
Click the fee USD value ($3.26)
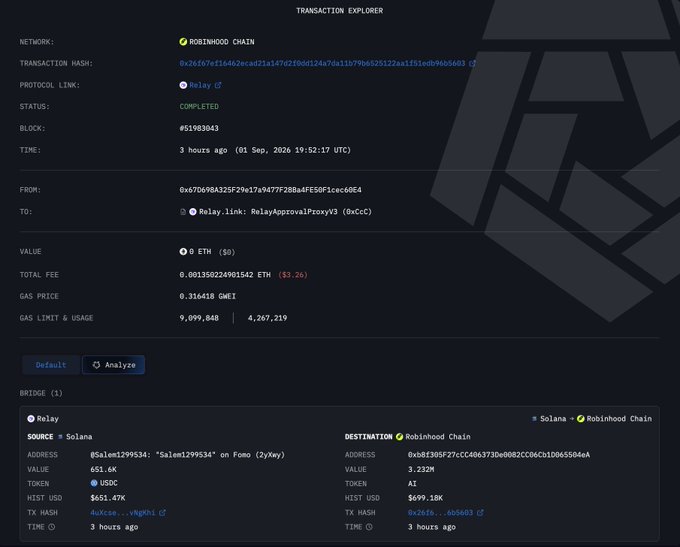(293, 275)
